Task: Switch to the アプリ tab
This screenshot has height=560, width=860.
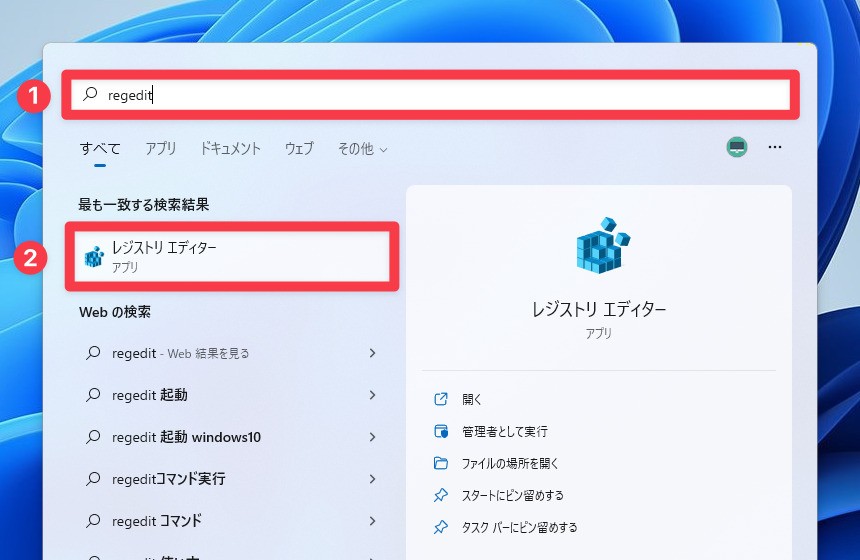Action: [x=161, y=148]
